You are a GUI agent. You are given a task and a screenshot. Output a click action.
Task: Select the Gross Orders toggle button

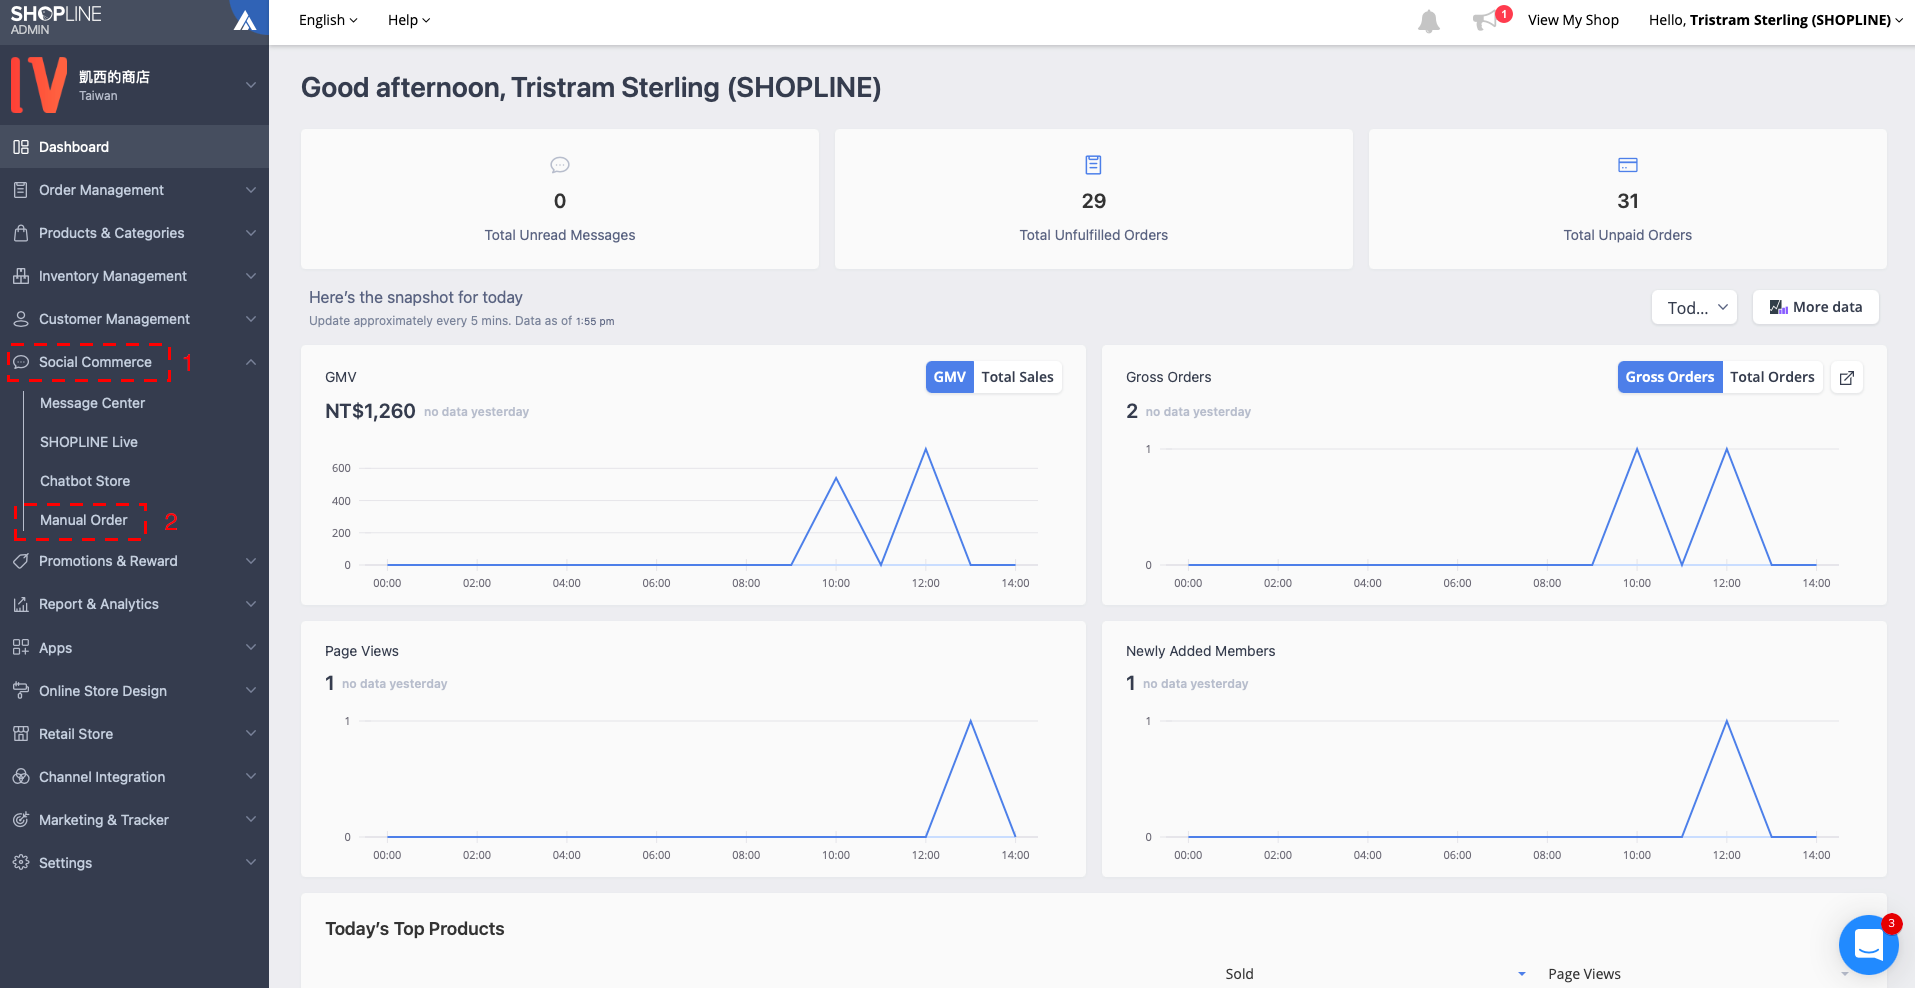(x=1670, y=377)
